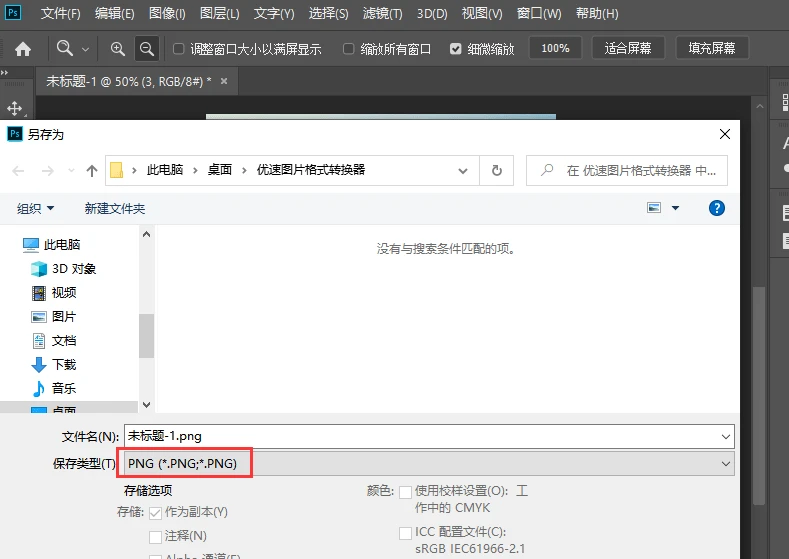Image resolution: width=789 pixels, height=559 pixels.
Task: Click the 适合屏幕 button
Action: pyautogui.click(x=628, y=49)
